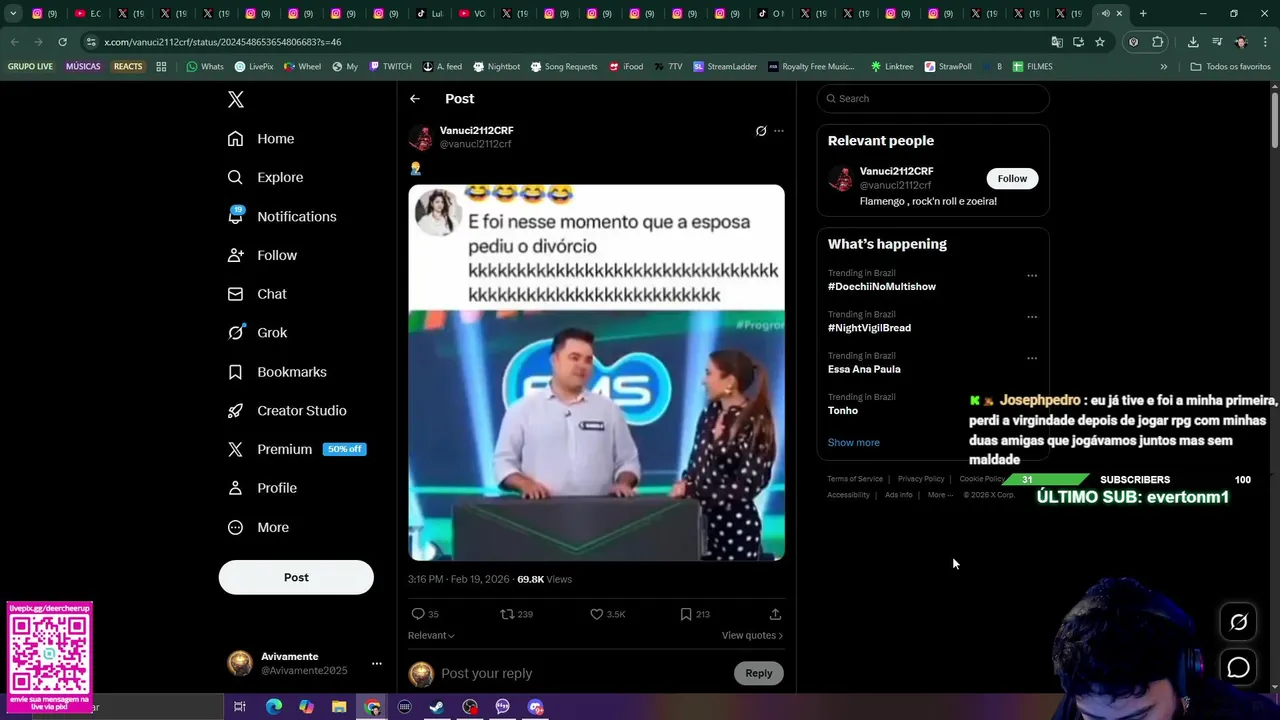Open options for #NightVigilBread trend
1280x720 pixels.
1032,317
